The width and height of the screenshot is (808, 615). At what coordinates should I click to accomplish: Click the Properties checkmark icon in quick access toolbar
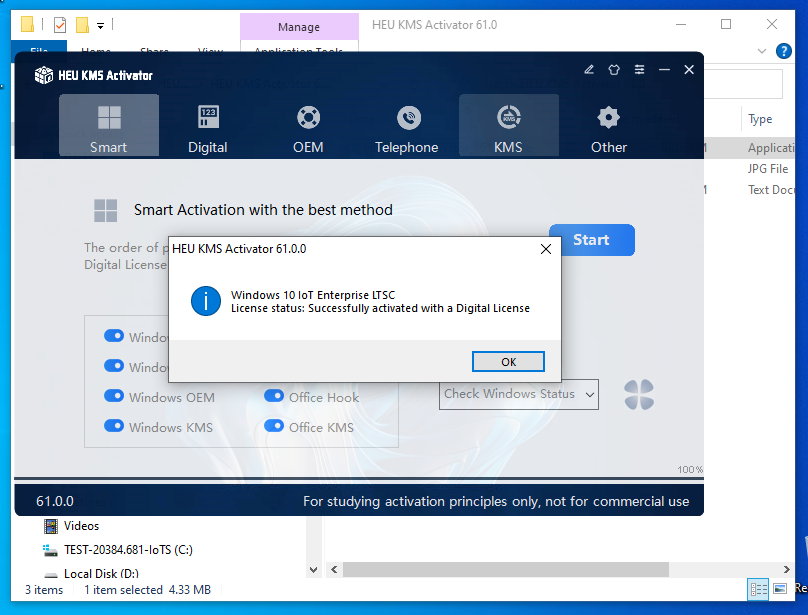click(x=60, y=25)
